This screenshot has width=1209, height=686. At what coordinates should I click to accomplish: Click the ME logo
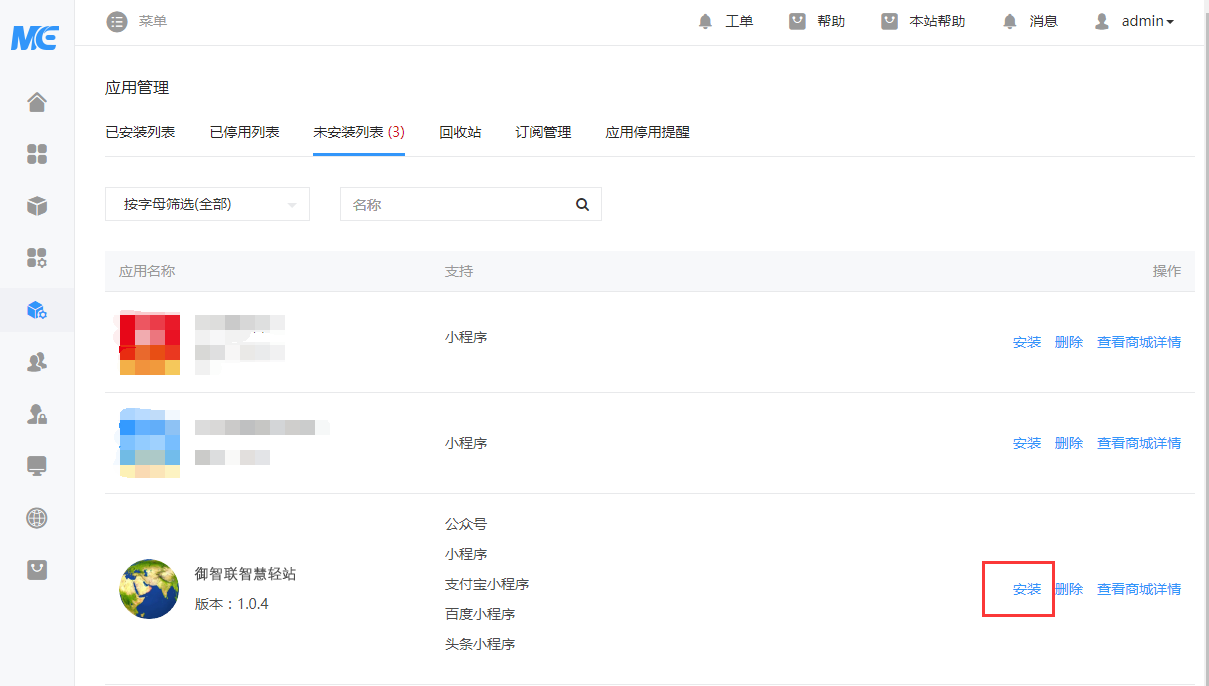(35, 38)
